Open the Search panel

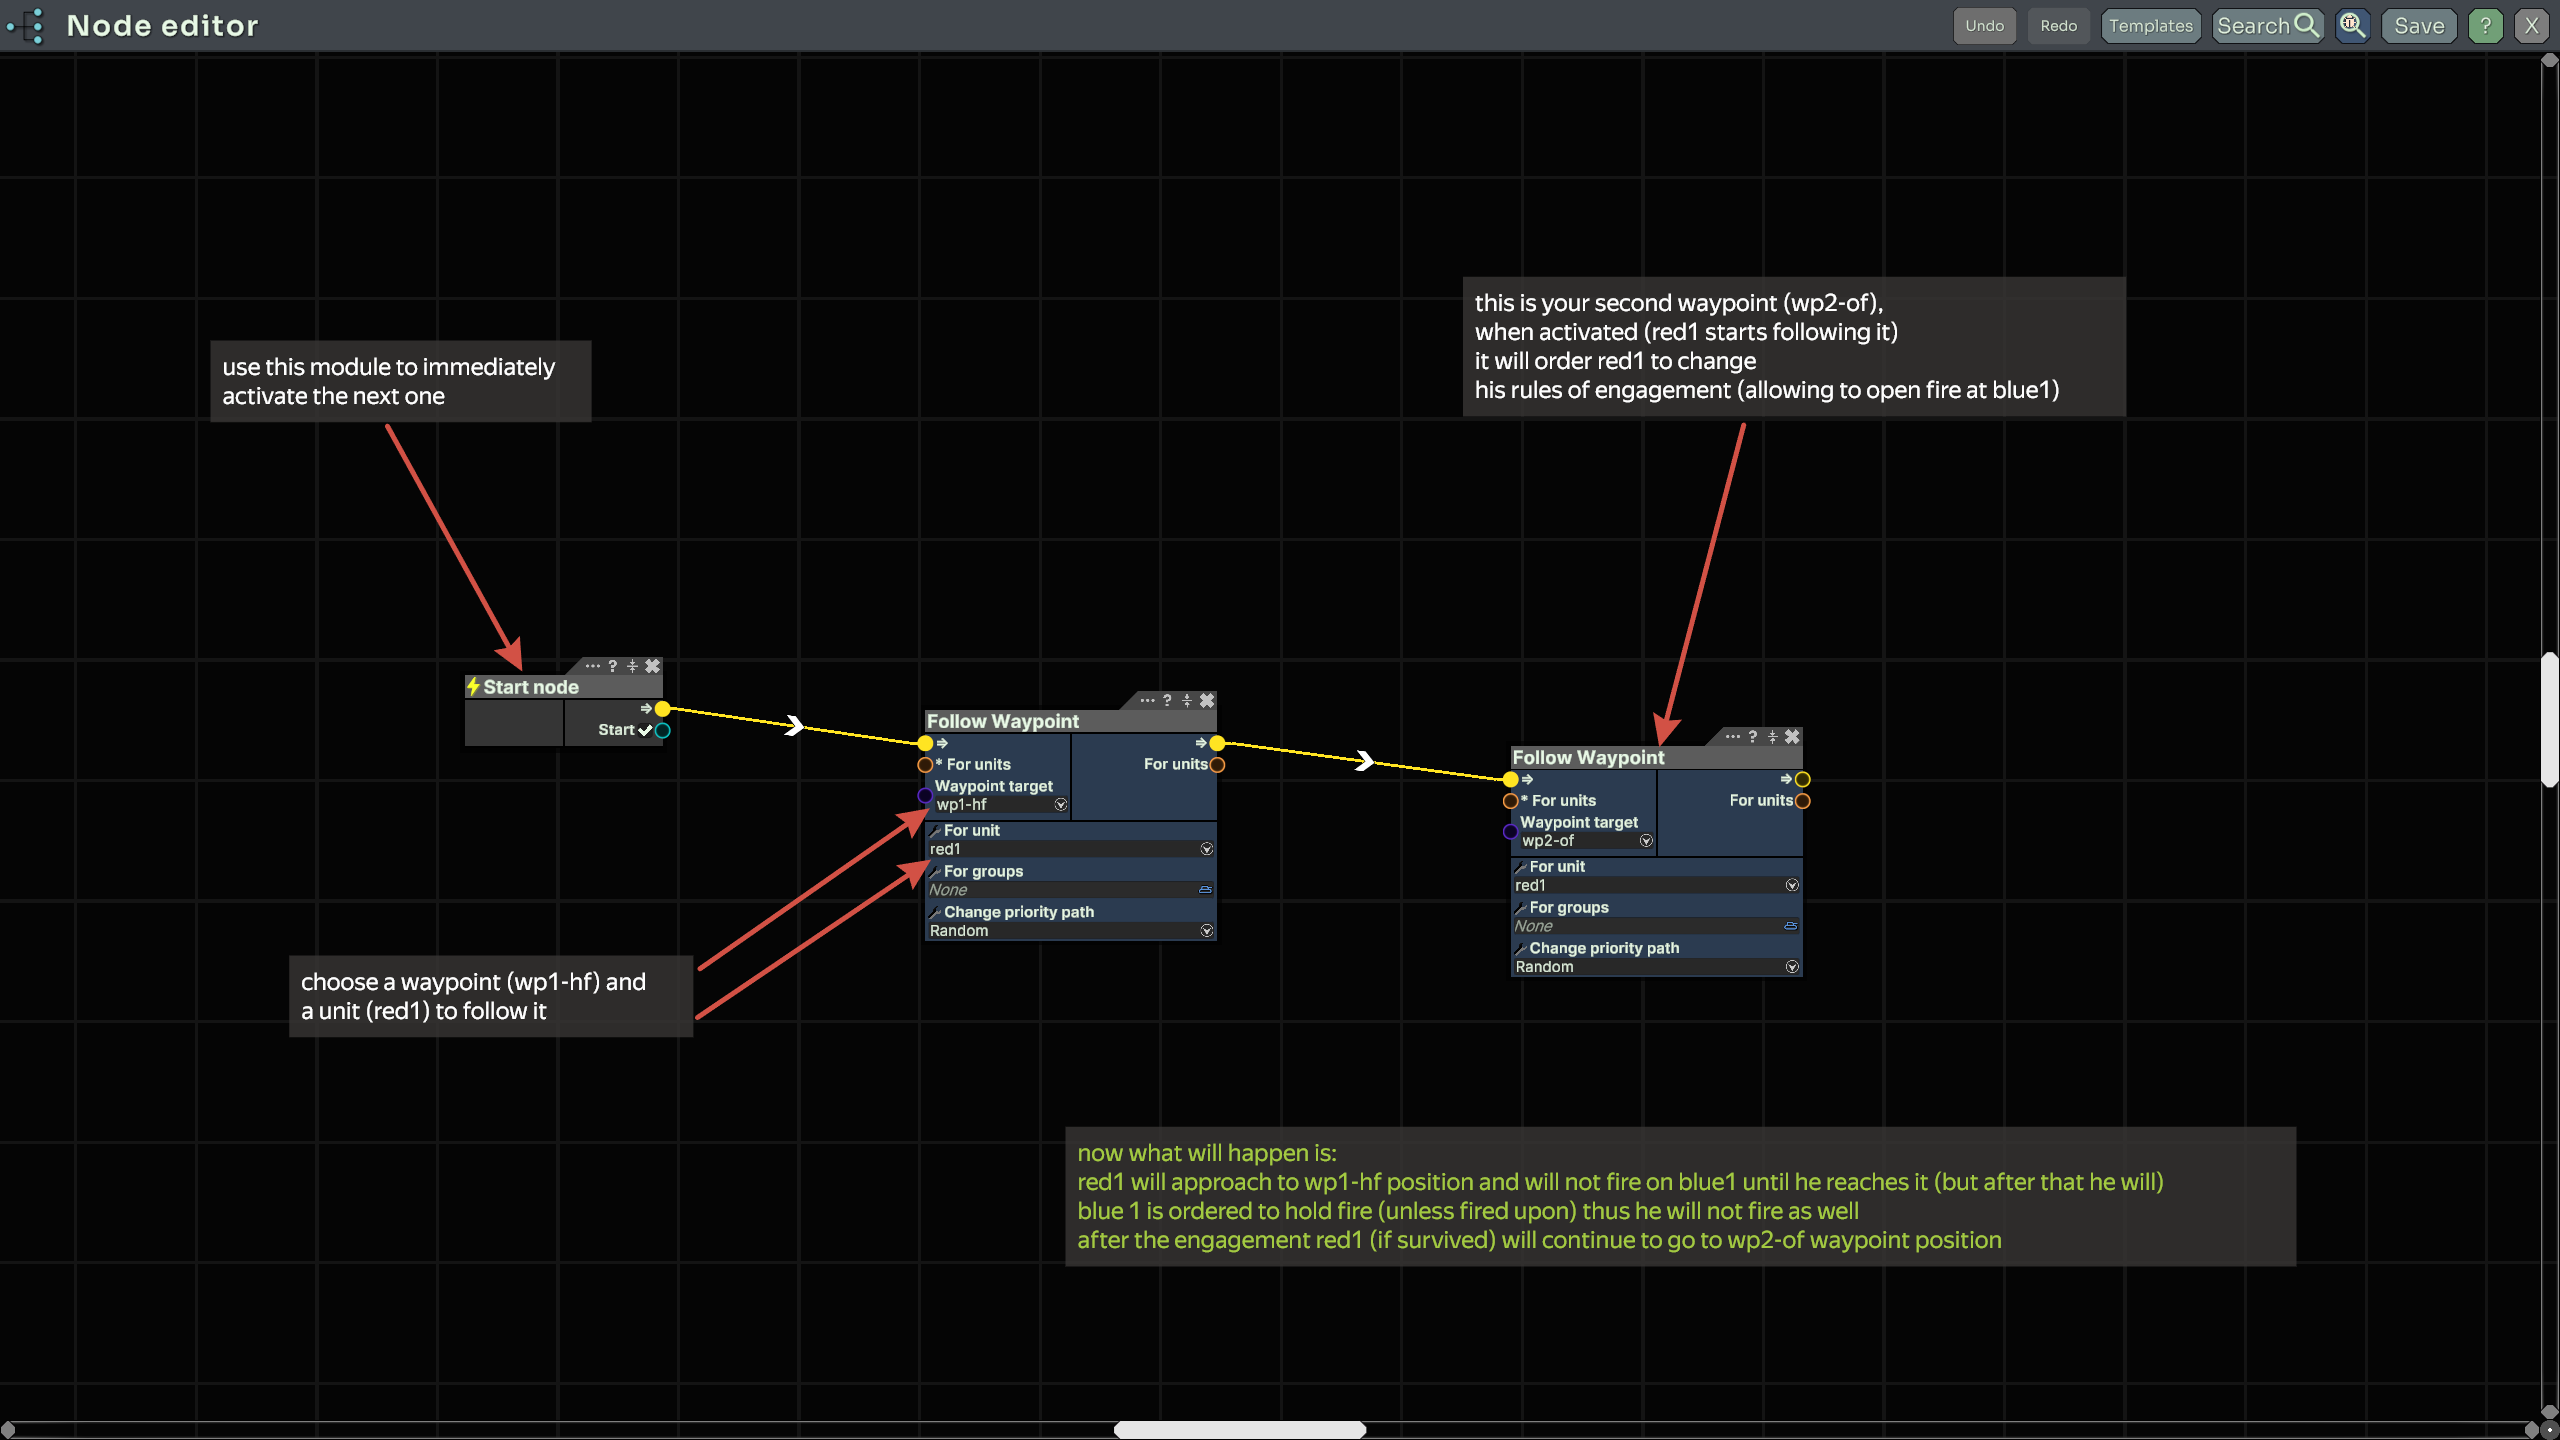tap(2266, 26)
